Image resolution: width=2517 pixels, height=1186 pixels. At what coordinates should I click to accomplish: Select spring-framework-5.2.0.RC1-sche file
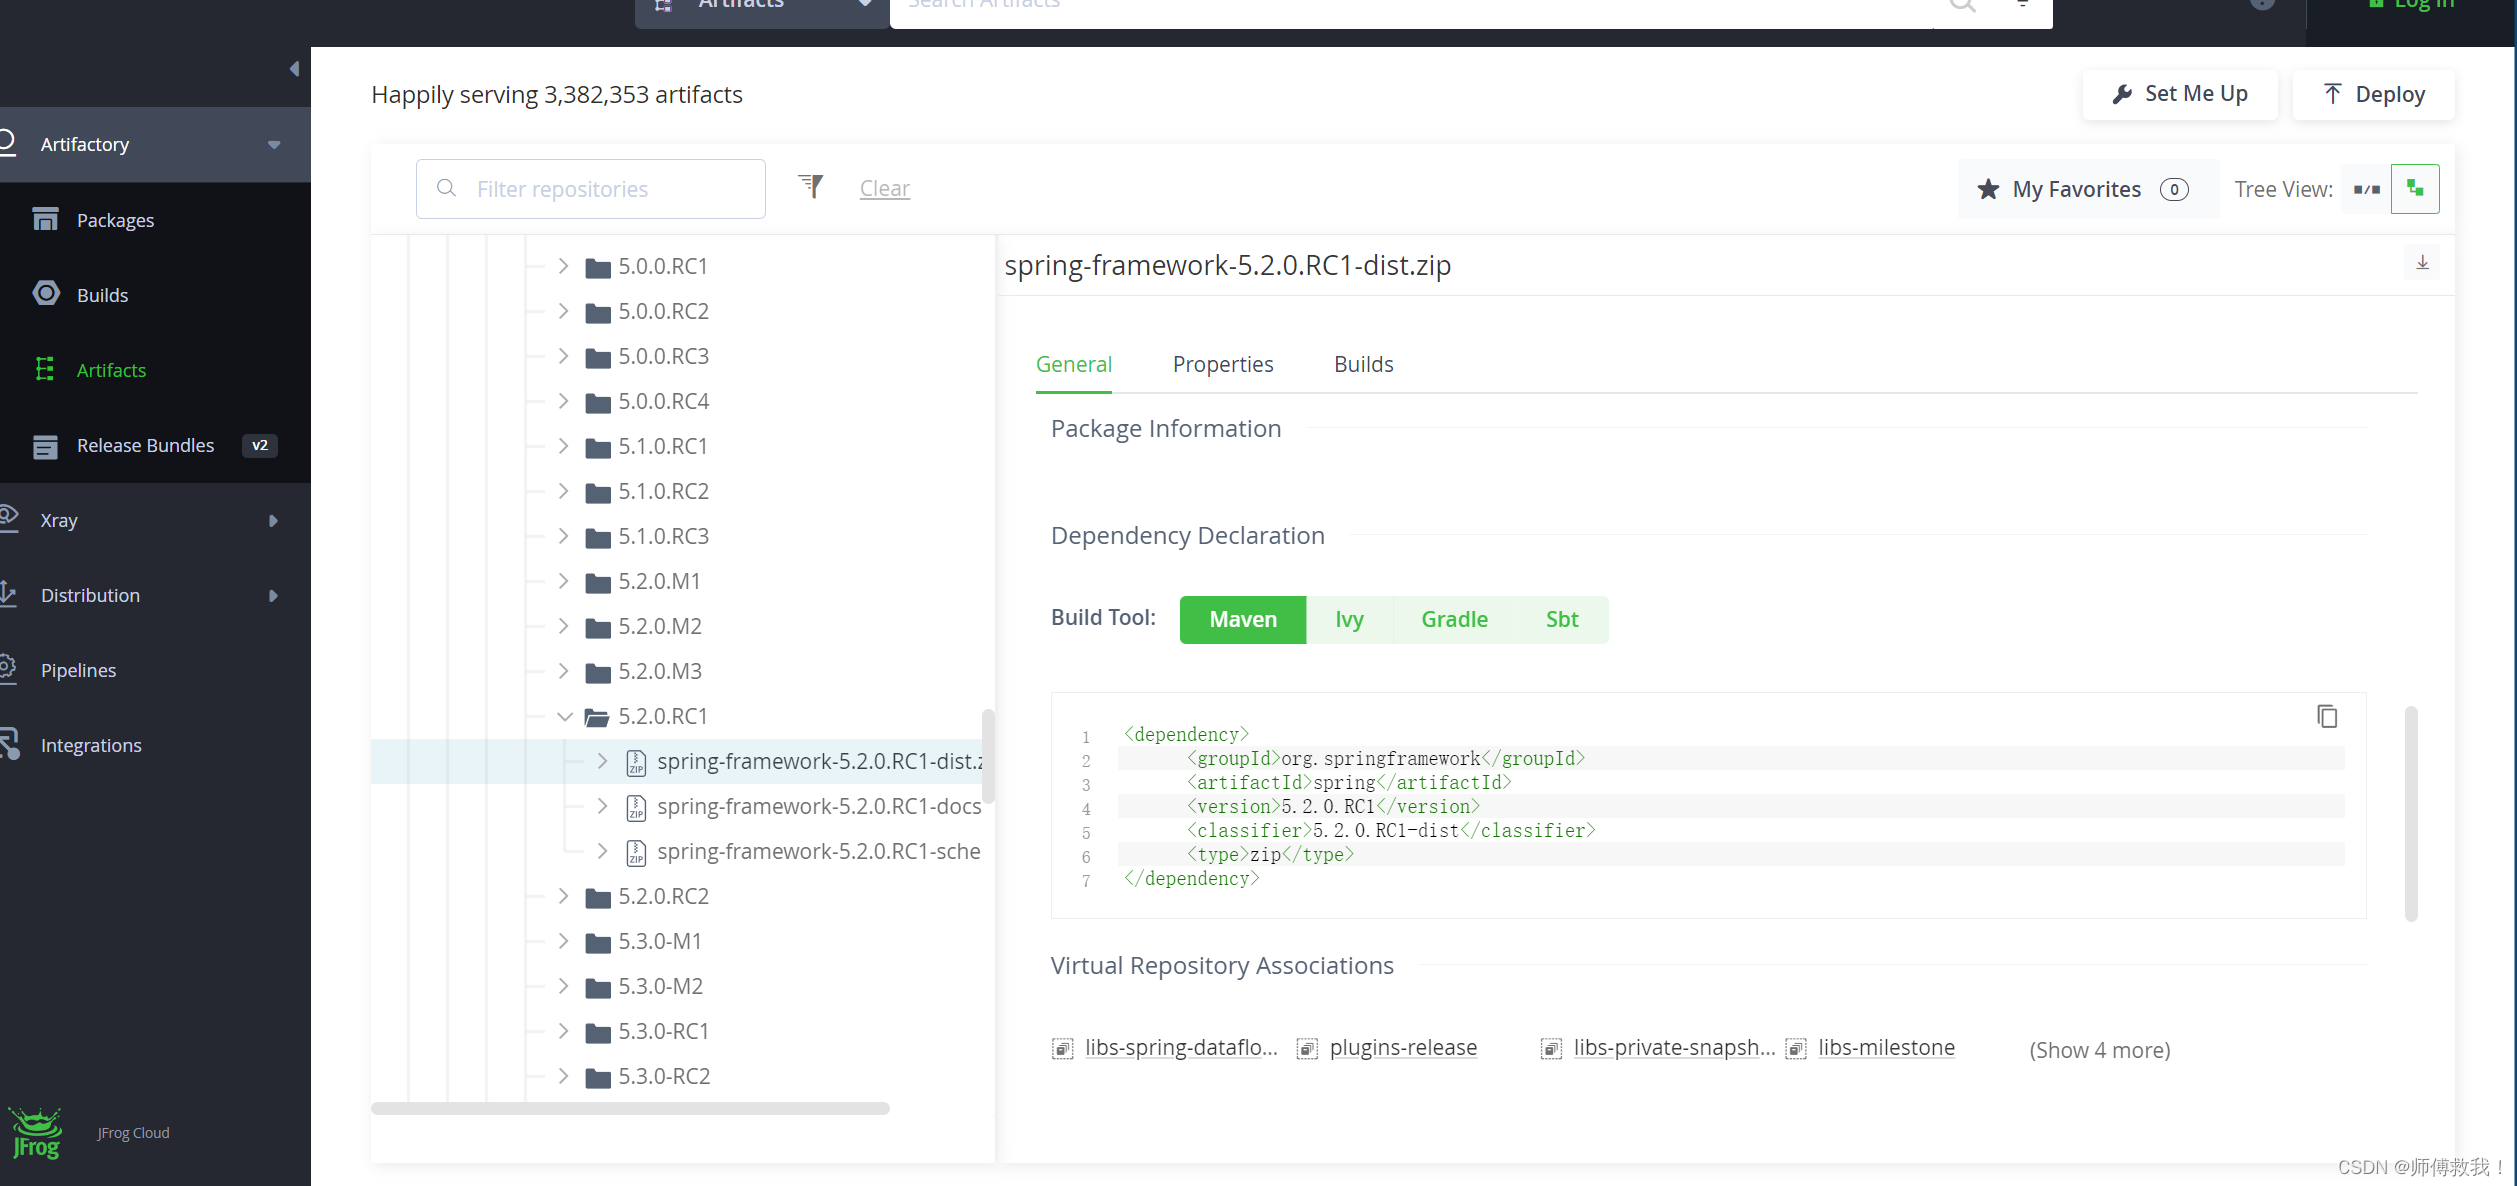(819, 851)
